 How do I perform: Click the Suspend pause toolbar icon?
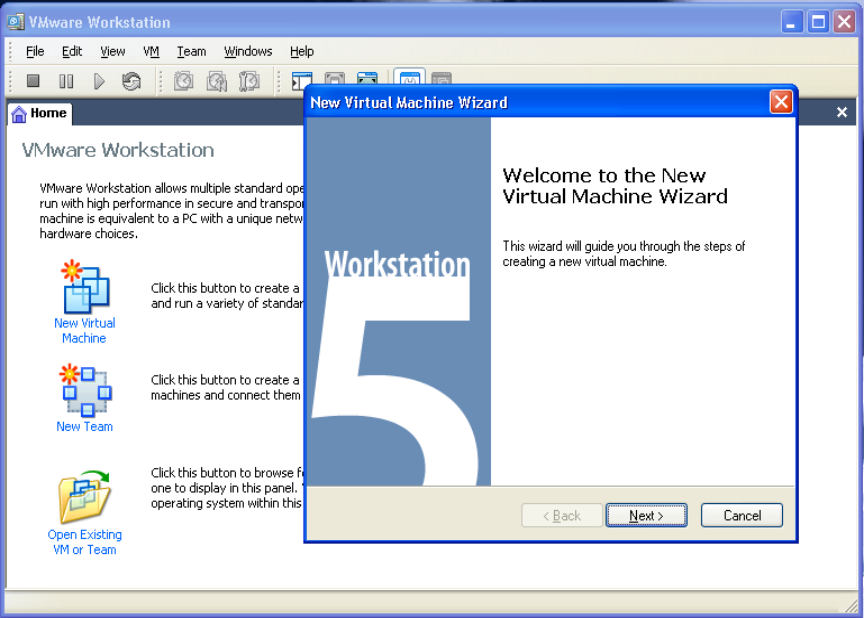click(x=66, y=82)
